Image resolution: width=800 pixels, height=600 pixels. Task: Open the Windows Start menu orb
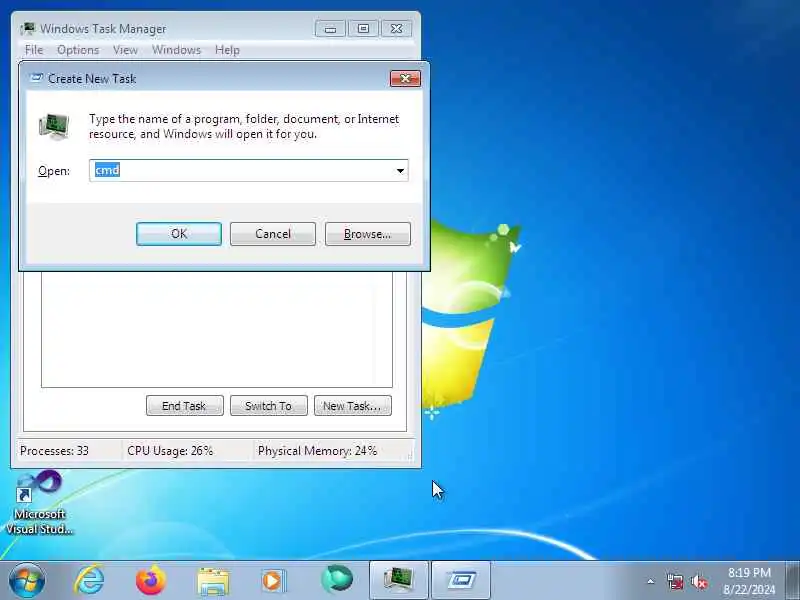click(27, 580)
